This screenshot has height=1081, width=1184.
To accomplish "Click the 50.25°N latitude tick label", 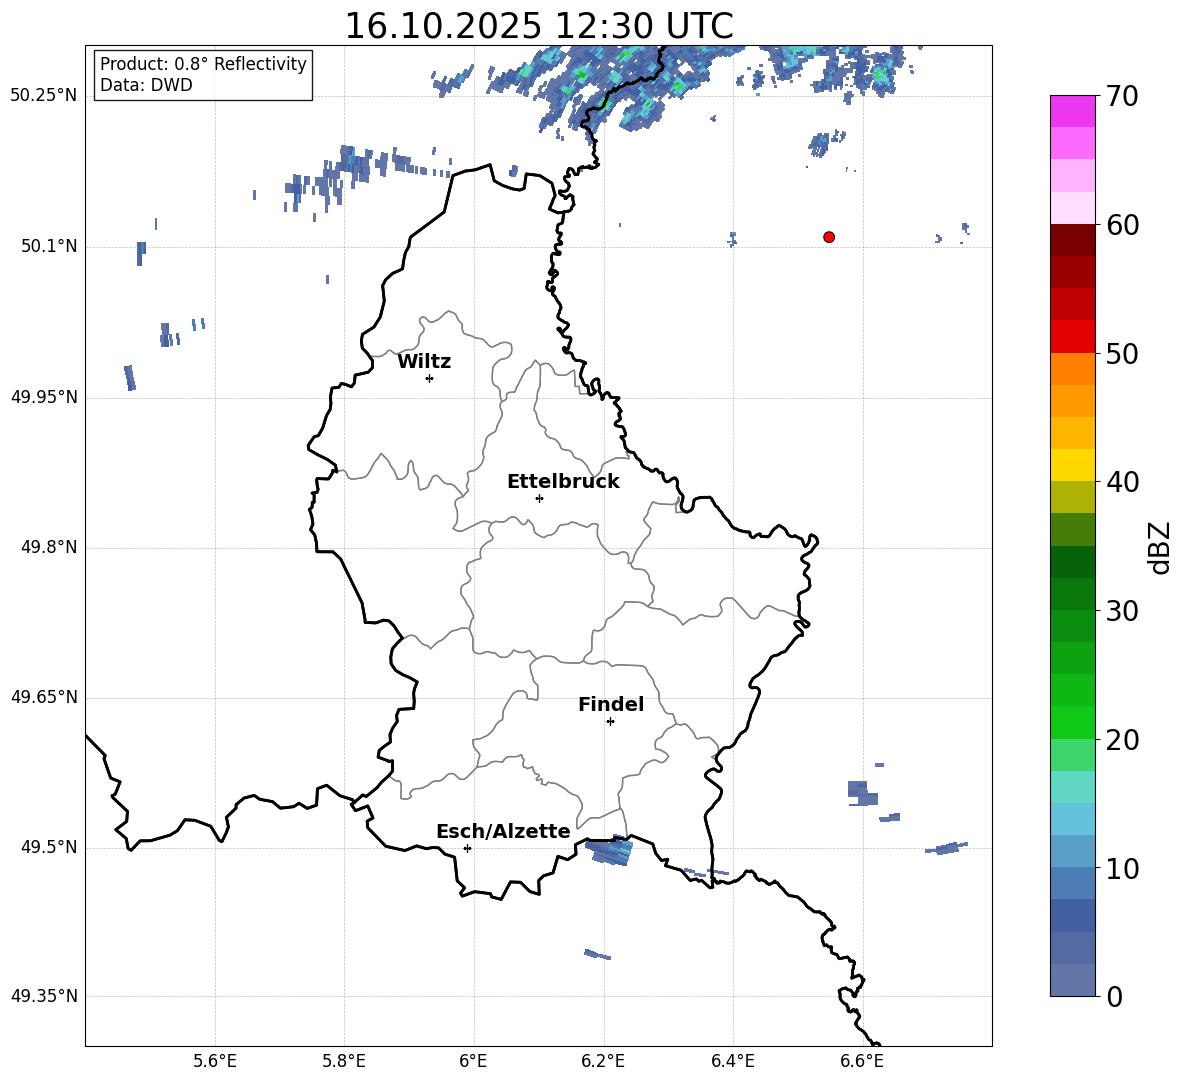I will [44, 96].
